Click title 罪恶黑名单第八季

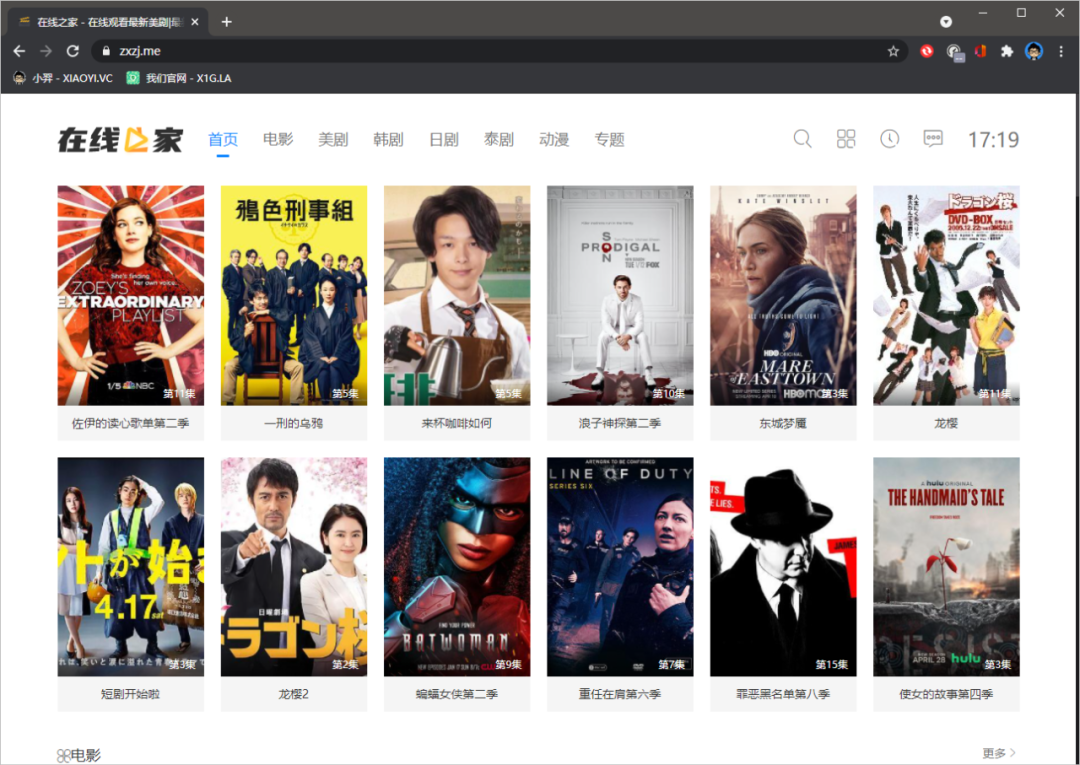pos(784,694)
